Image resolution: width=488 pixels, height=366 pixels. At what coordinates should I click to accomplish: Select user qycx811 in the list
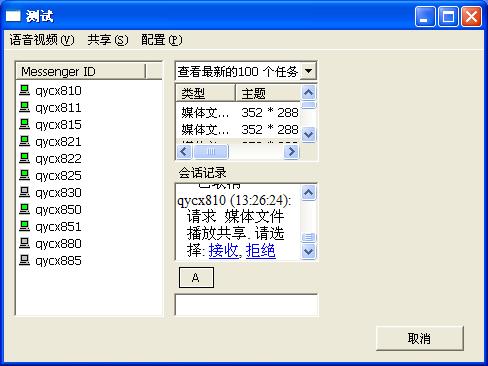(58, 108)
